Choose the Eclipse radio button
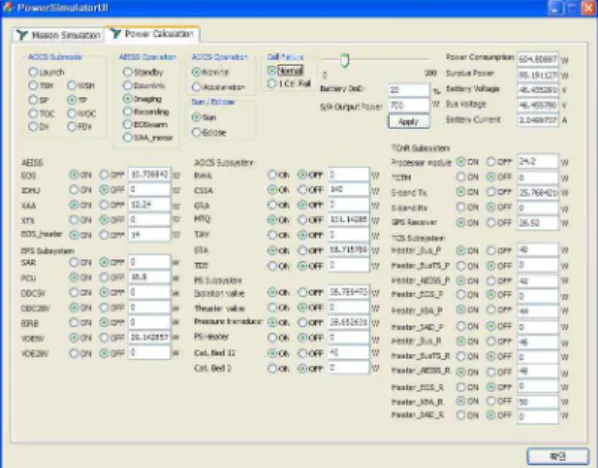598x468 pixels. pos(196,132)
